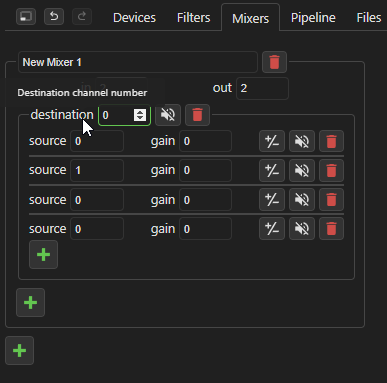Open the Filters tab
This screenshot has width=387, height=383.
coord(193,18)
